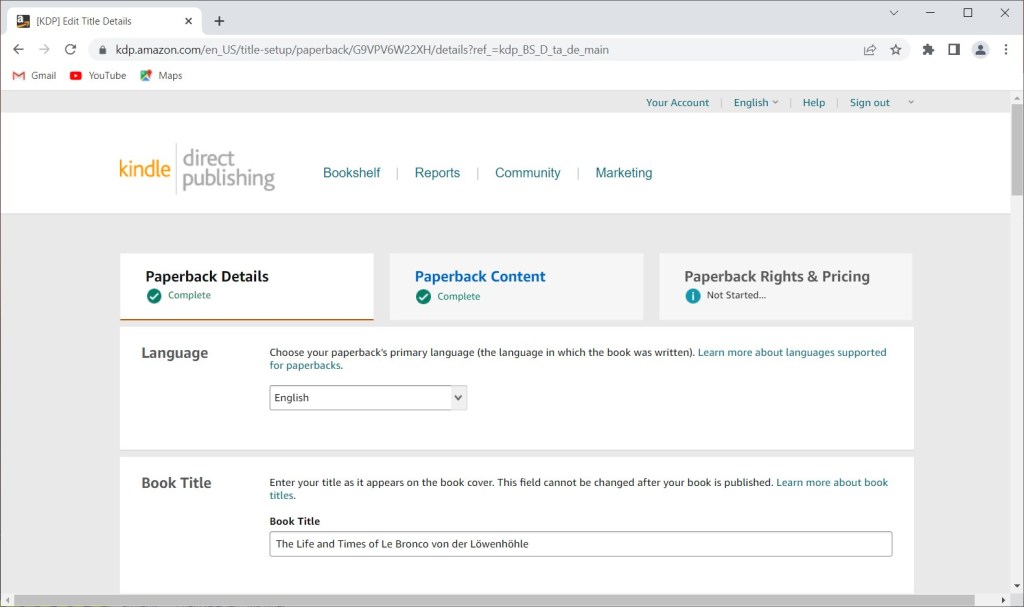Sign out of the account
1024x607 pixels.
869,102
